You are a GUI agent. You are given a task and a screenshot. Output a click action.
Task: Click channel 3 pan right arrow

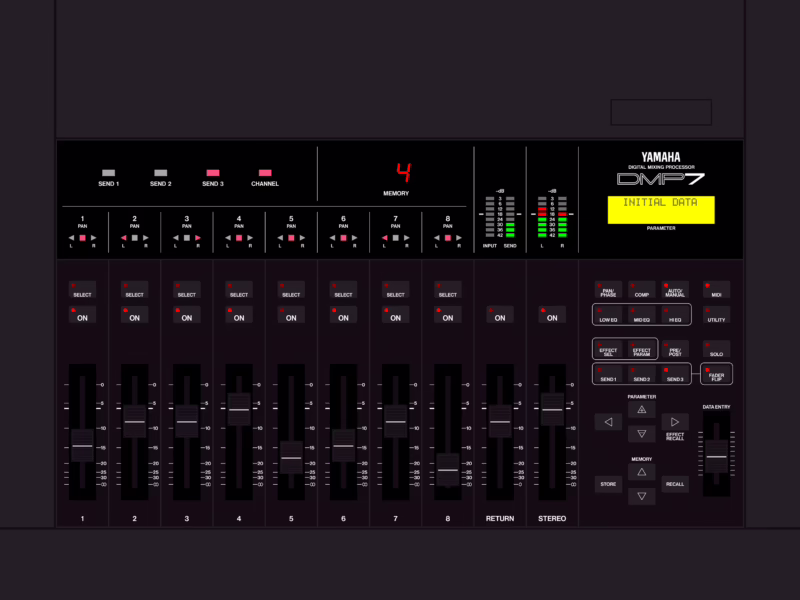[x=198, y=238]
